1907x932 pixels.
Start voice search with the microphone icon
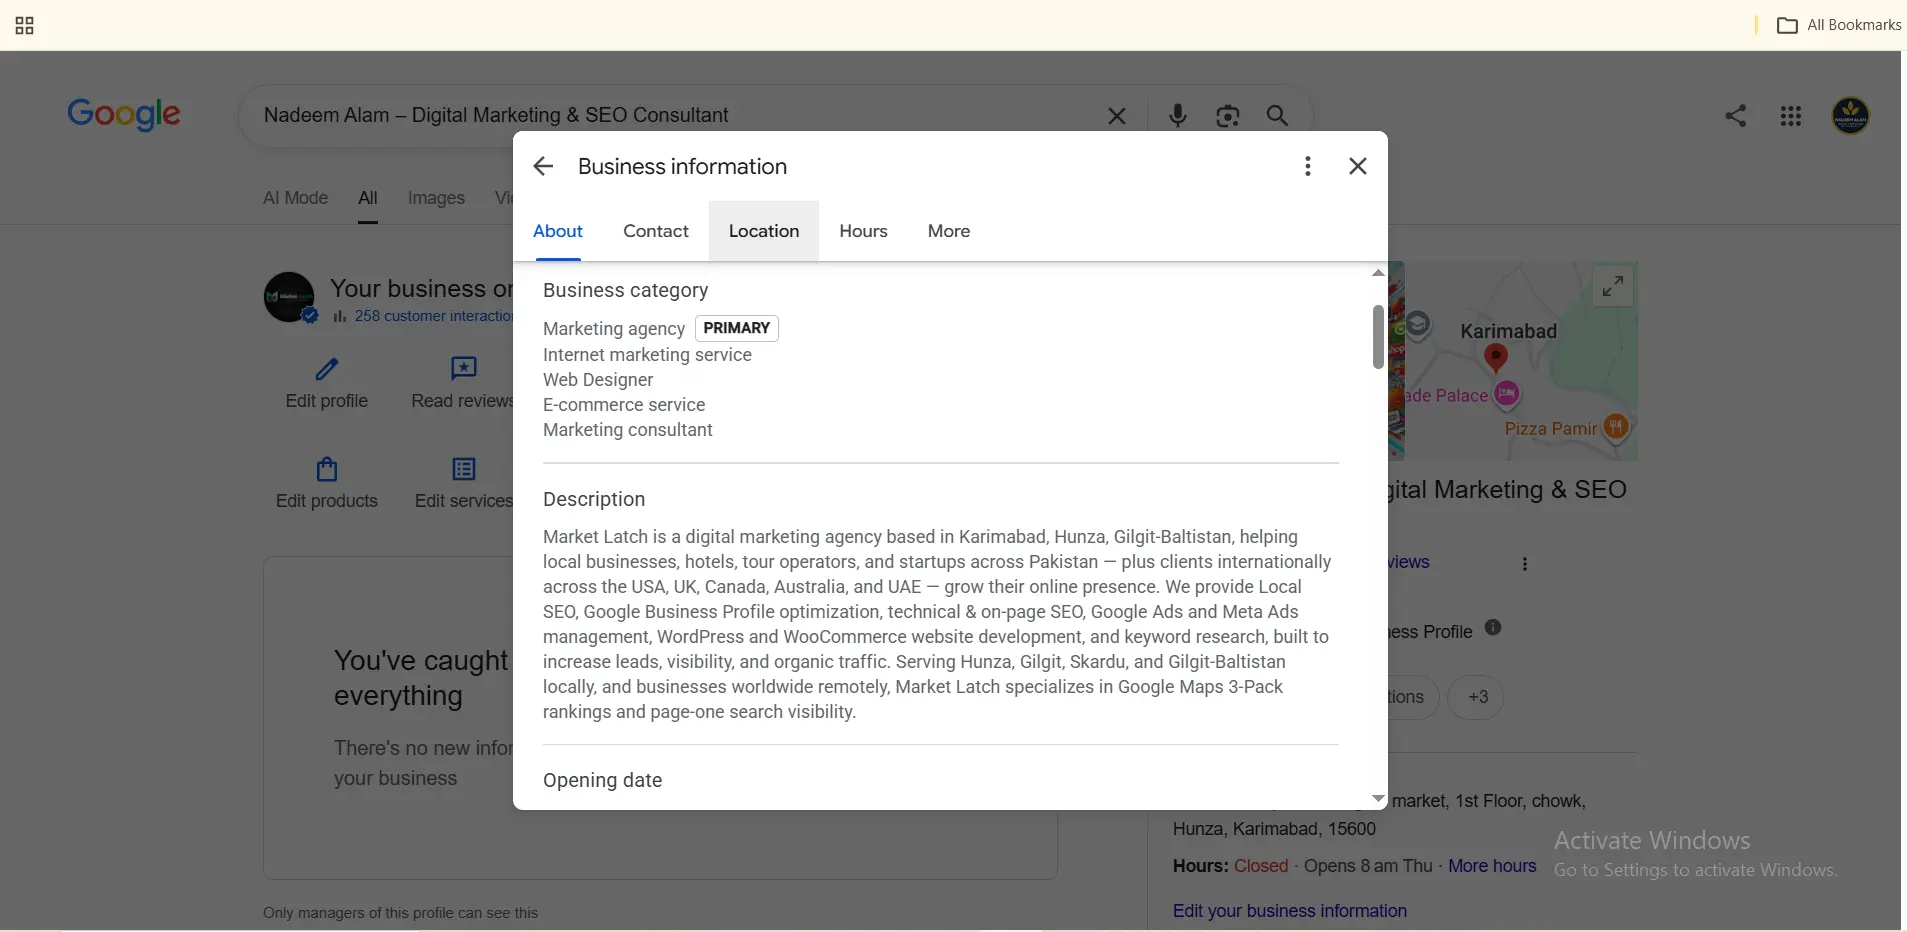(1178, 116)
